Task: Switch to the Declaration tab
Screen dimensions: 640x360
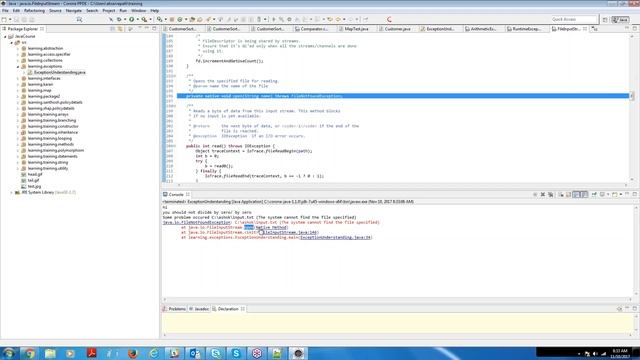Action: point(227,309)
